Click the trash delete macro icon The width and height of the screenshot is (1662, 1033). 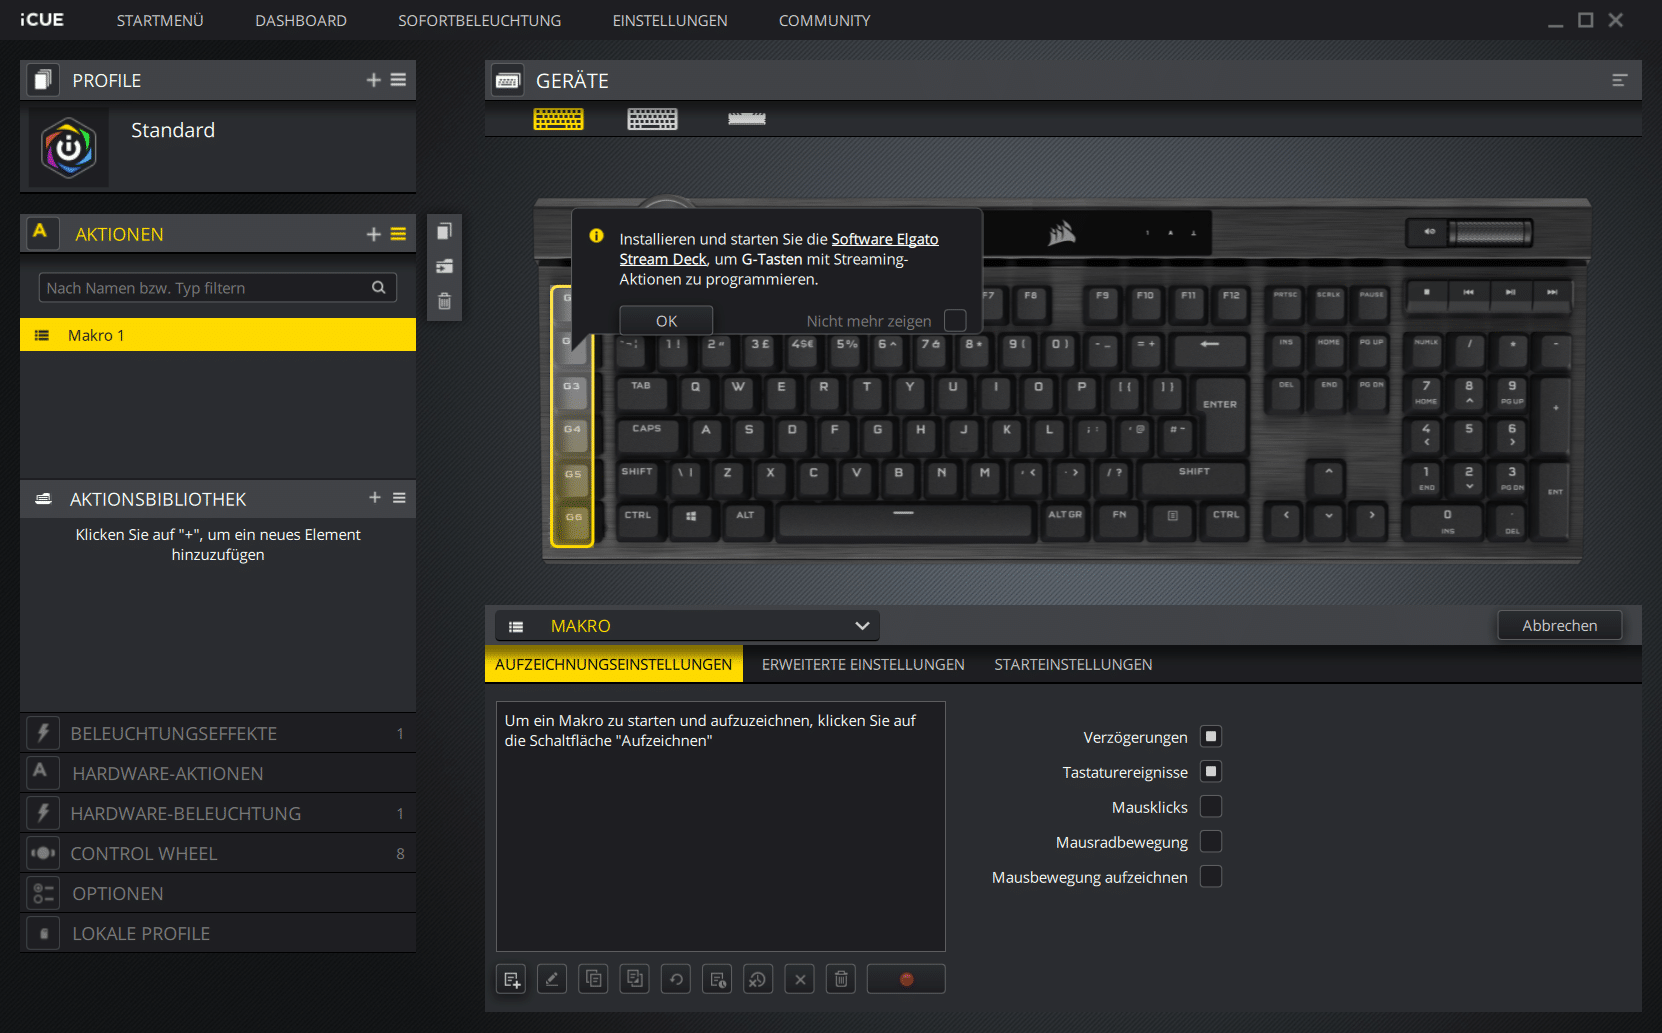[x=841, y=979]
